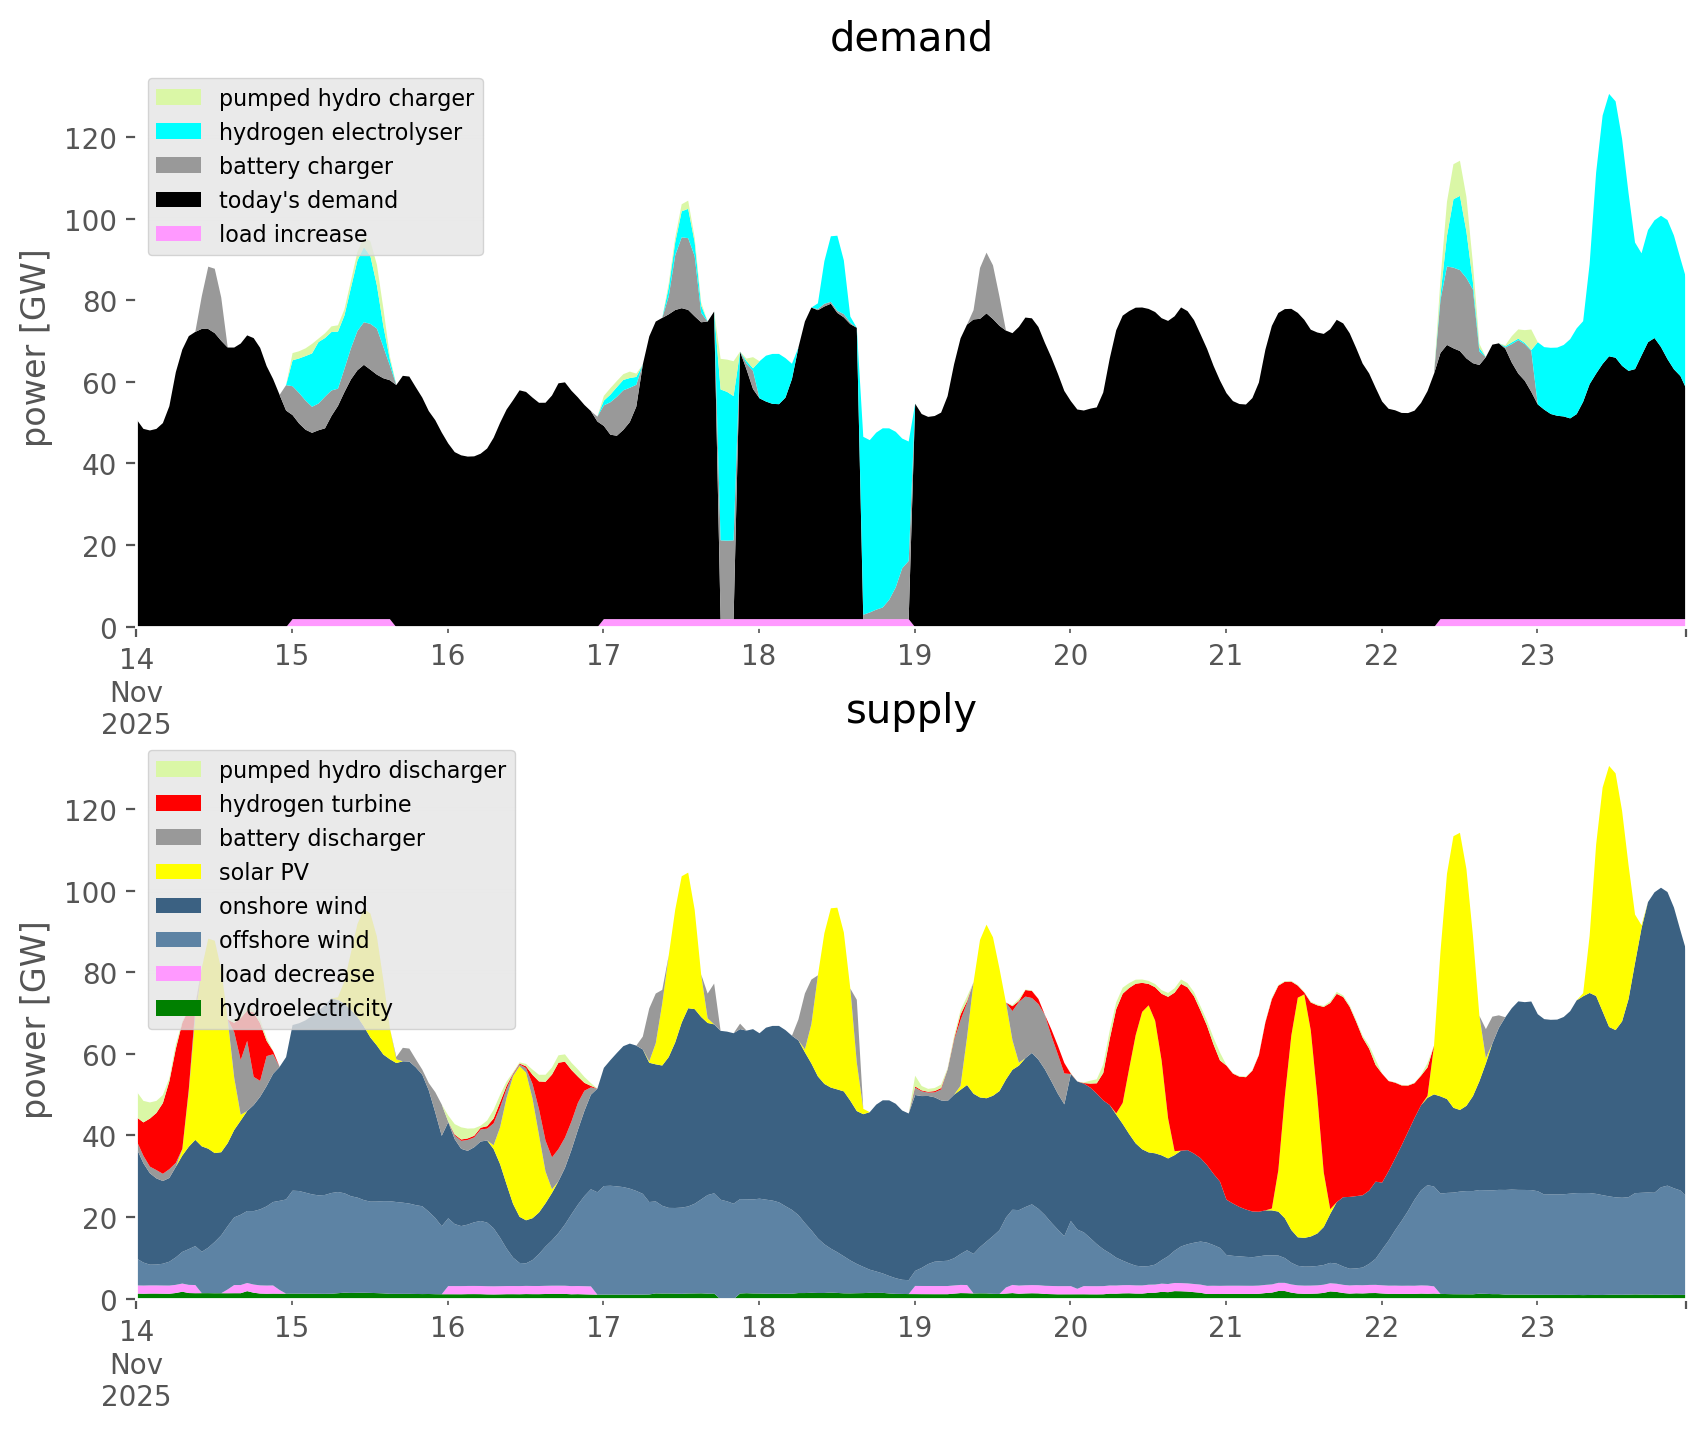Select the red hydrogen turbine legend swatch

click(x=180, y=804)
